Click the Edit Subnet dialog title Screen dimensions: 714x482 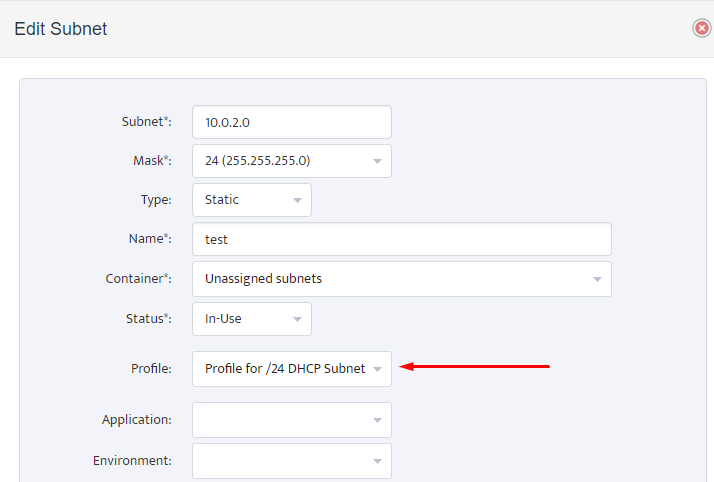[x=61, y=29]
